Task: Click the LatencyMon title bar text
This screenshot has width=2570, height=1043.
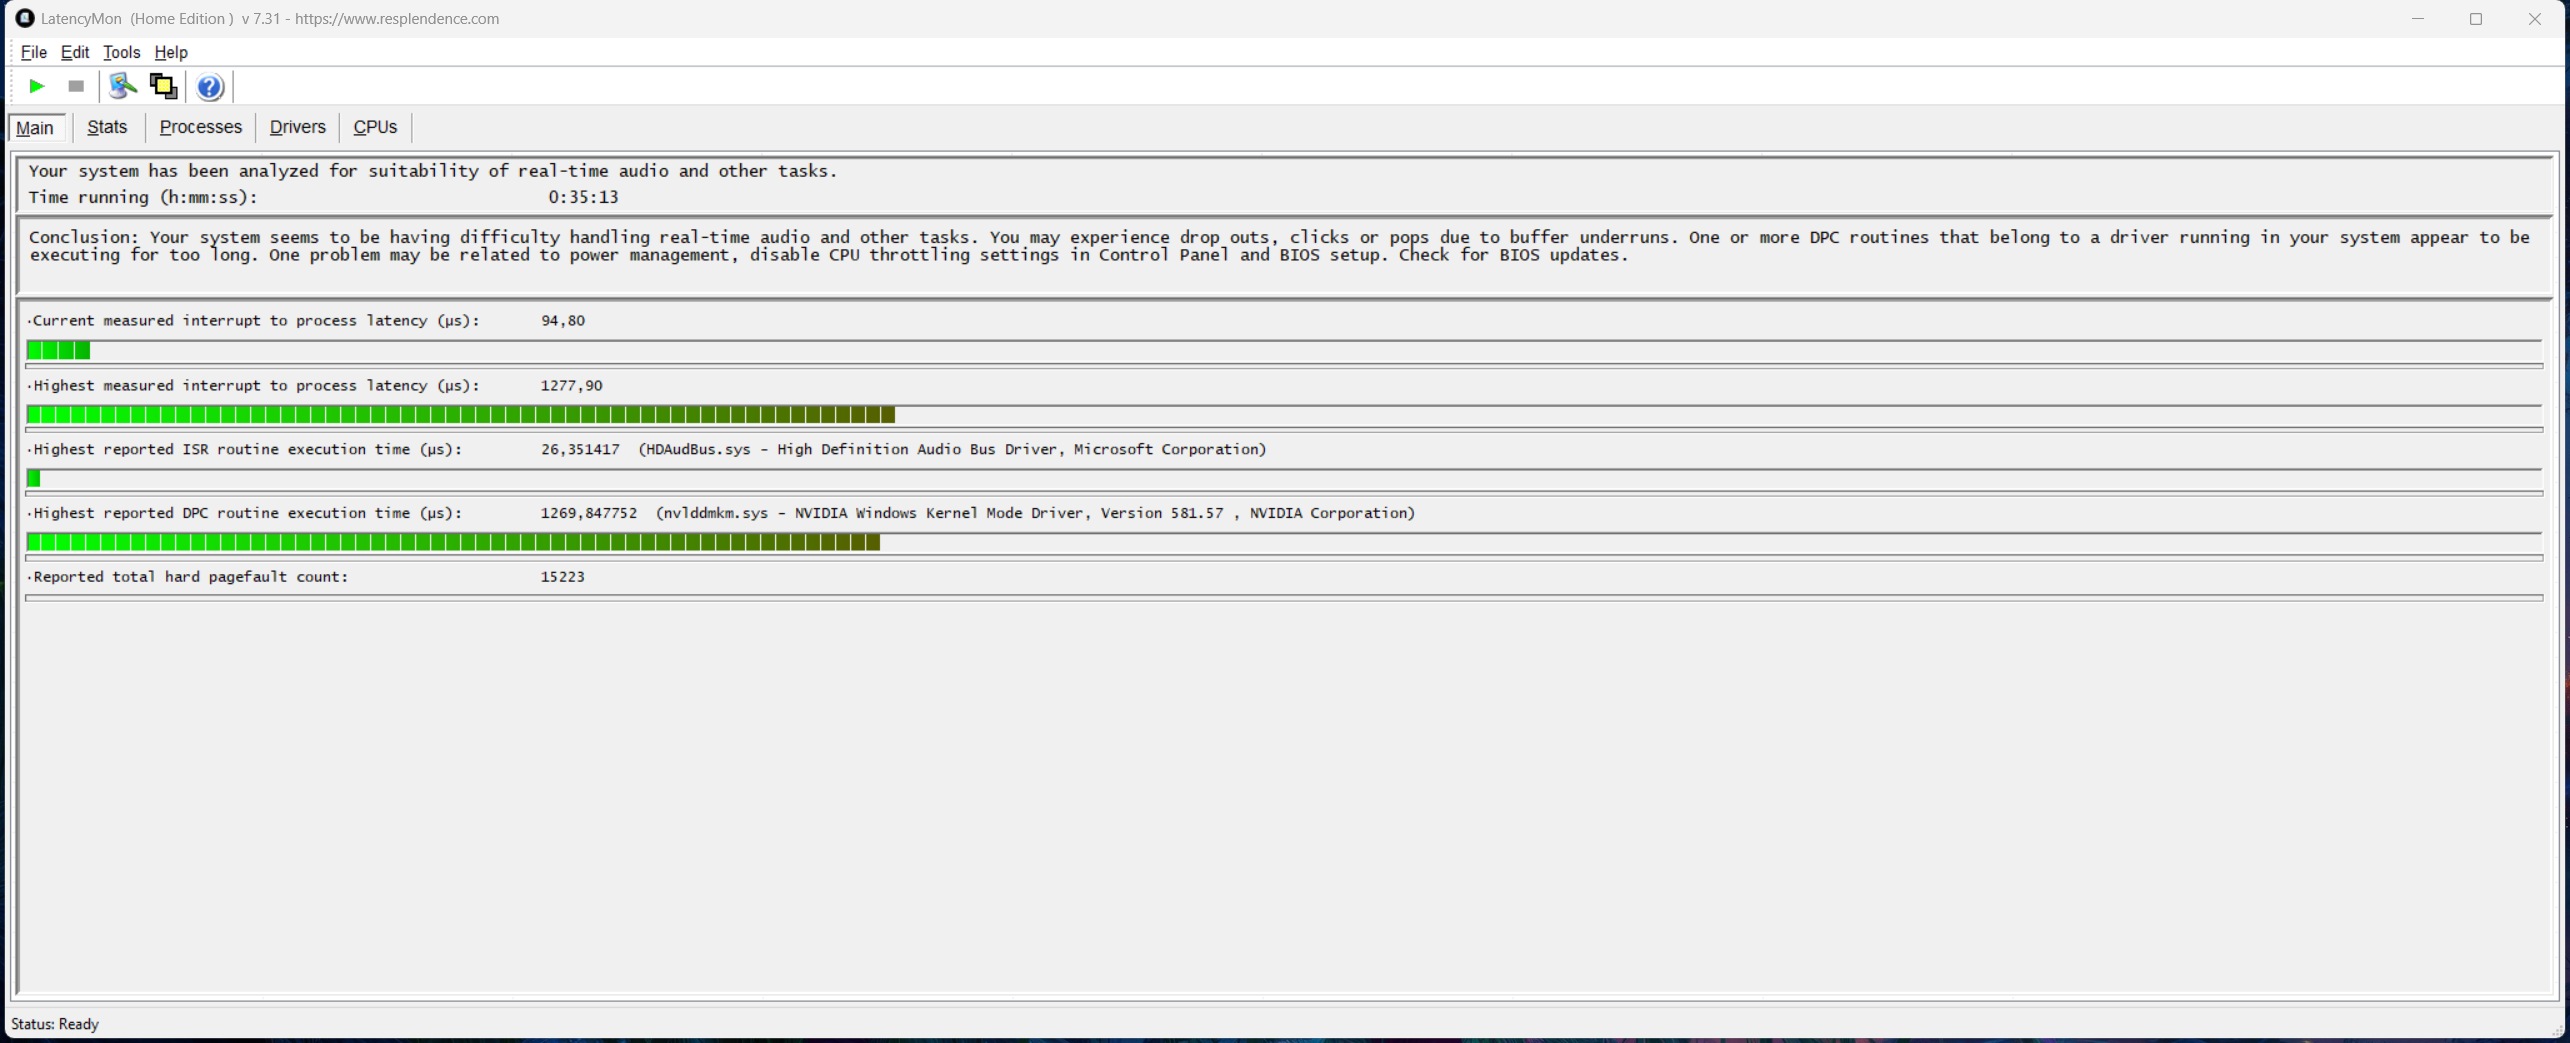Action: tap(270, 19)
